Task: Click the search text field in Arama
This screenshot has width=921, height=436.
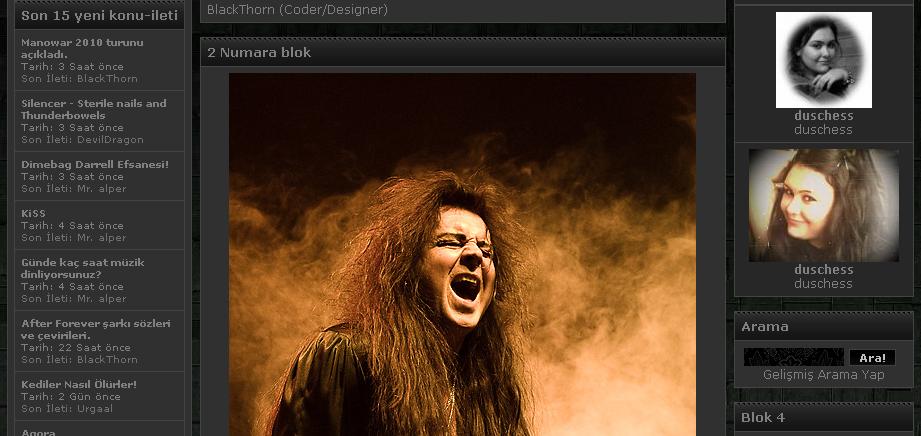Action: tap(793, 357)
